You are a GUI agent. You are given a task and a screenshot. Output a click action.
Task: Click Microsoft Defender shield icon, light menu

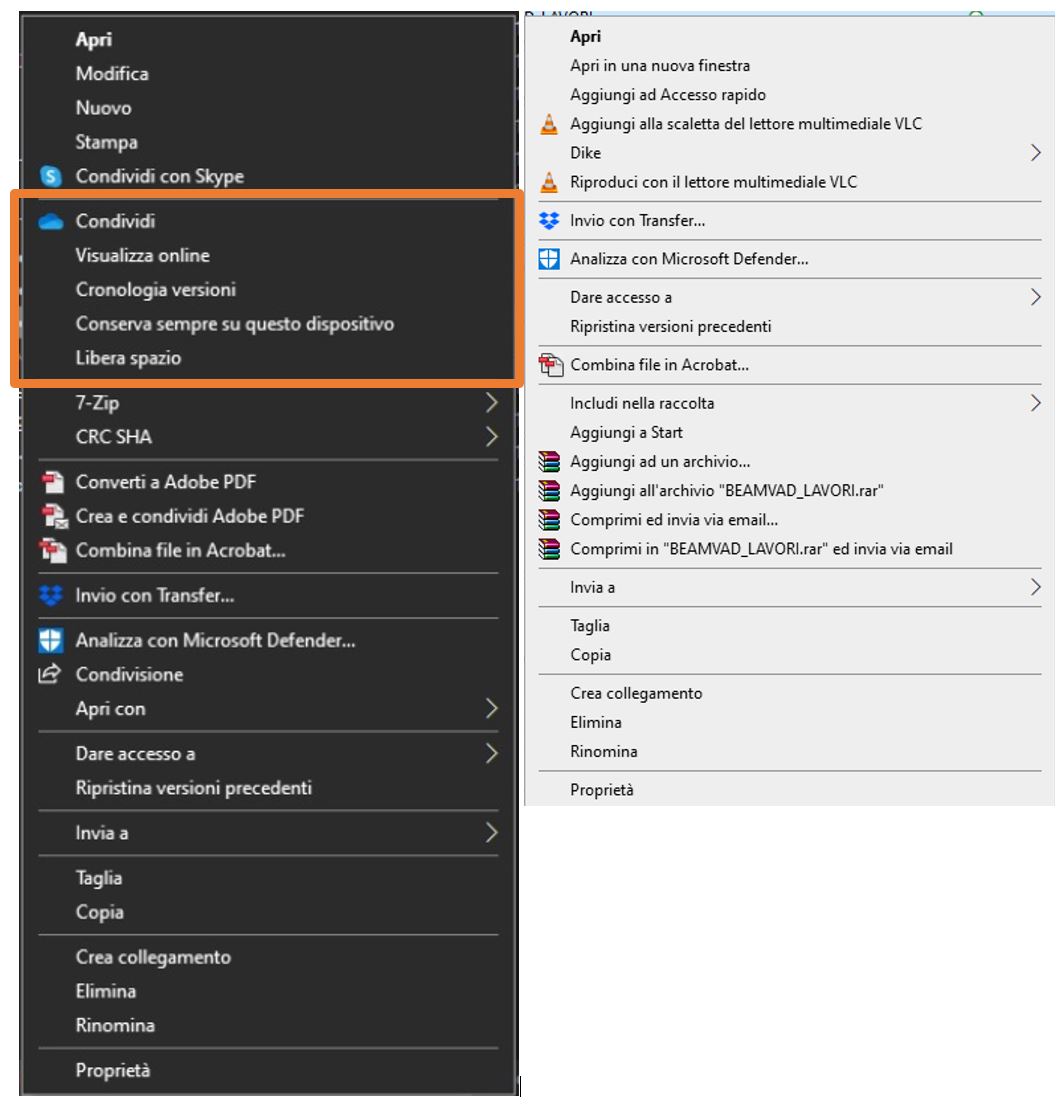click(549, 259)
